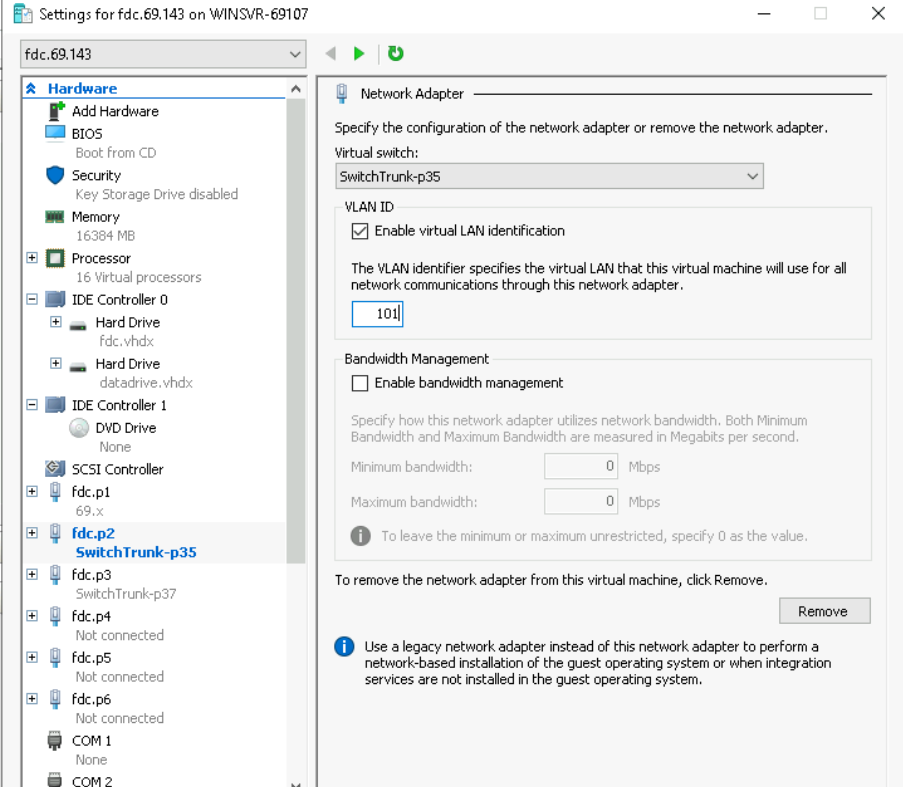The height and width of the screenshot is (787, 903).
Task: Click the Refresh icon in the toolbar
Action: point(395,53)
